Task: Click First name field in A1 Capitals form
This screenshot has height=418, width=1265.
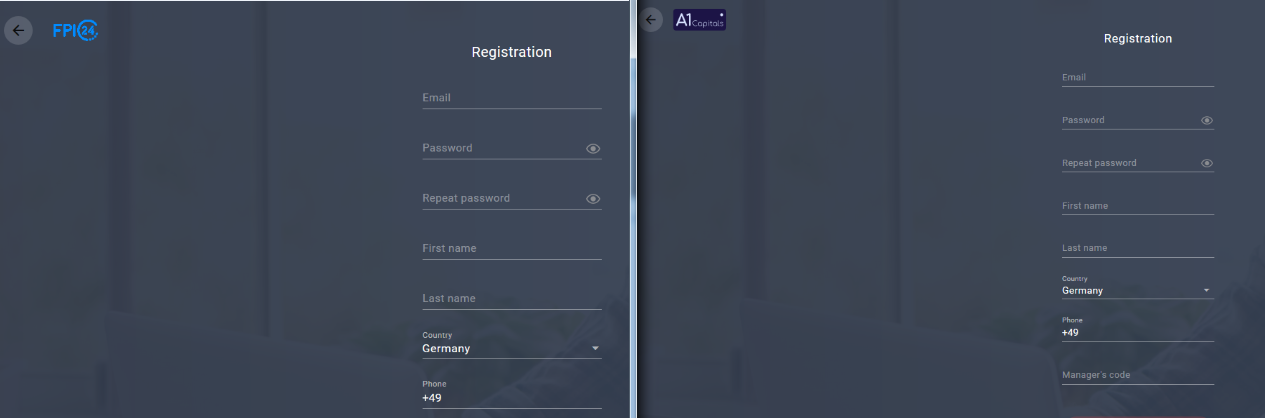Action: 1137,206
